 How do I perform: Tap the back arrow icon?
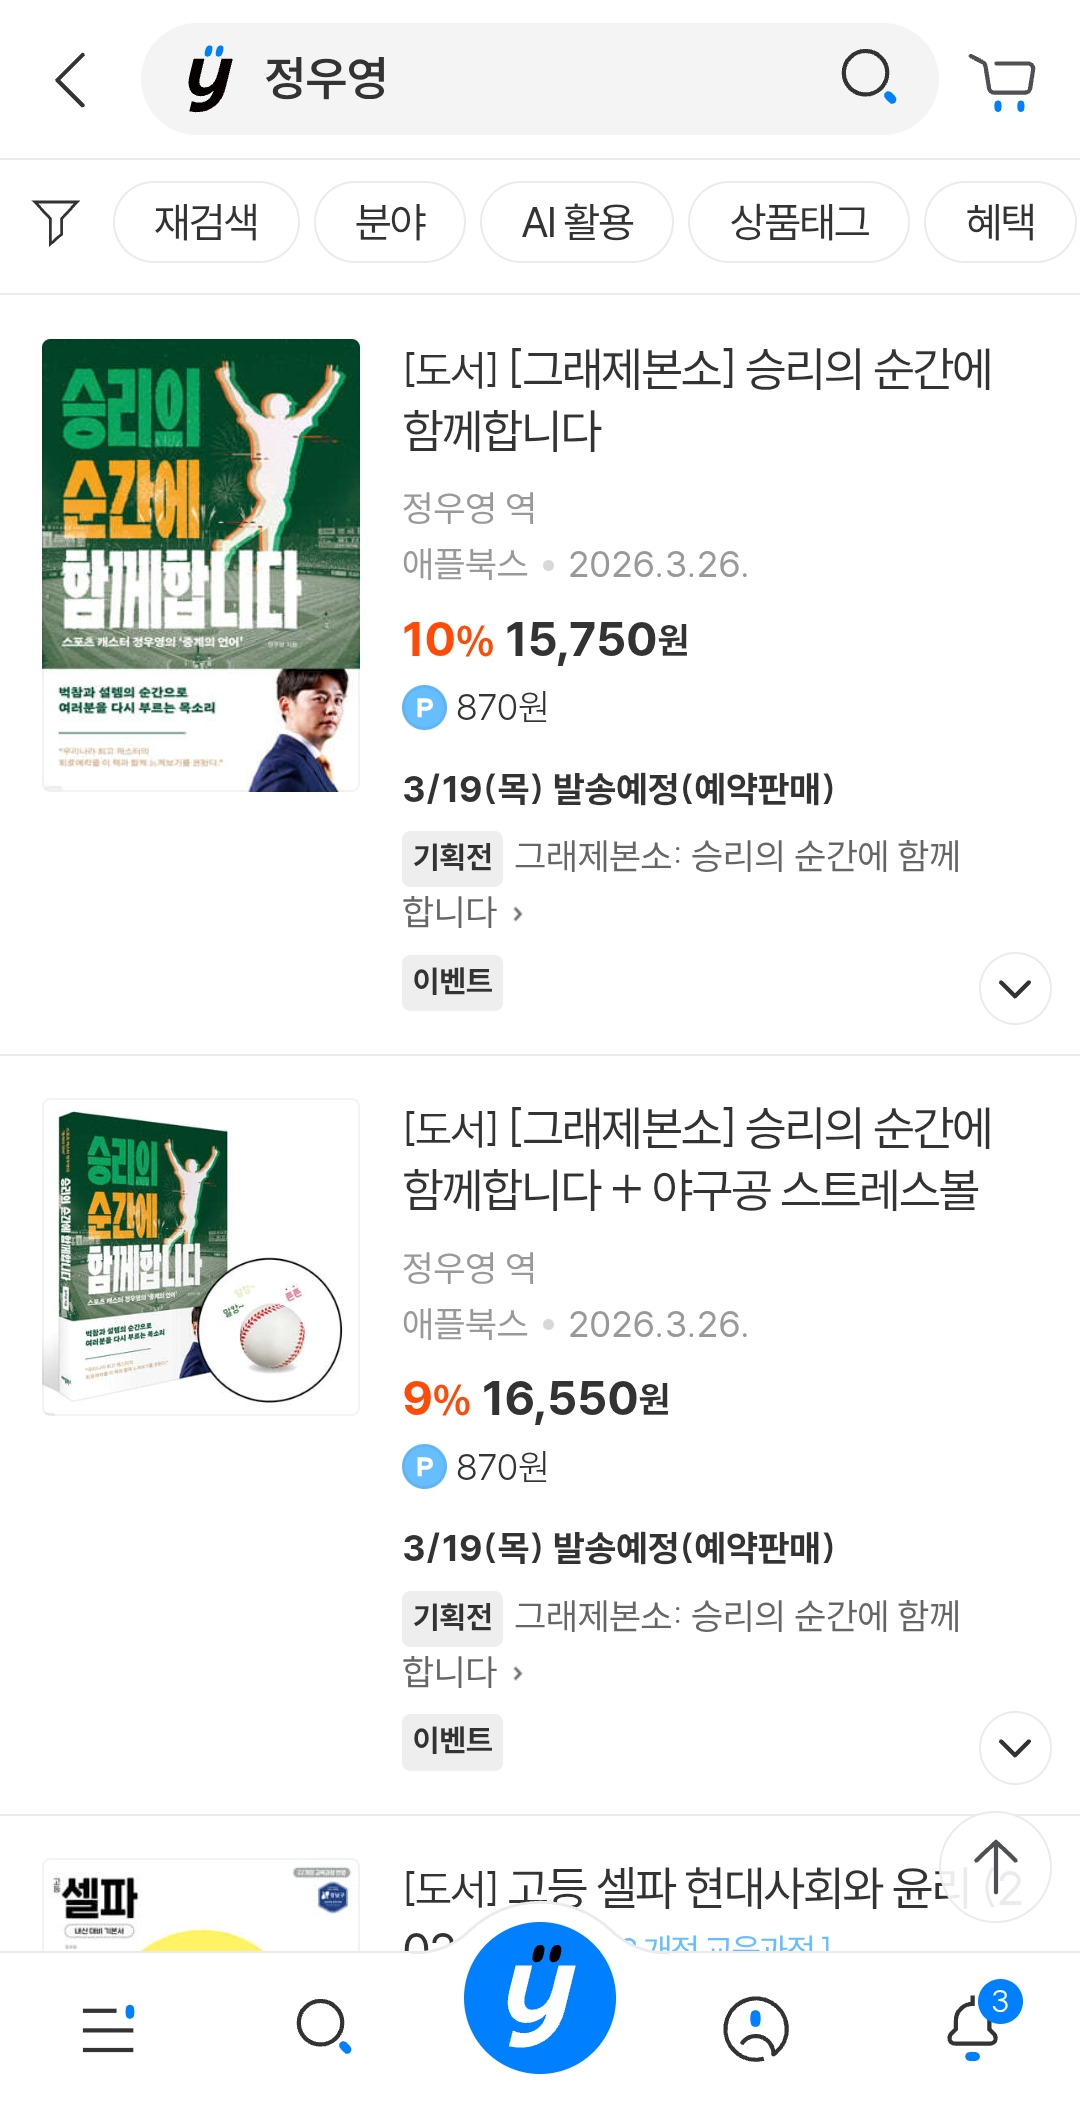[x=70, y=79]
